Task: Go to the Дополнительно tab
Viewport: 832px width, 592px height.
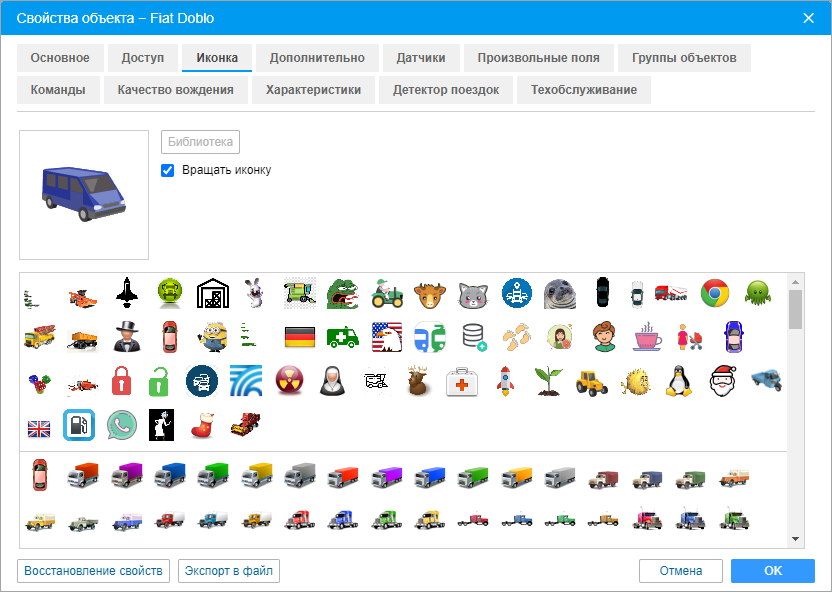Action: click(317, 58)
